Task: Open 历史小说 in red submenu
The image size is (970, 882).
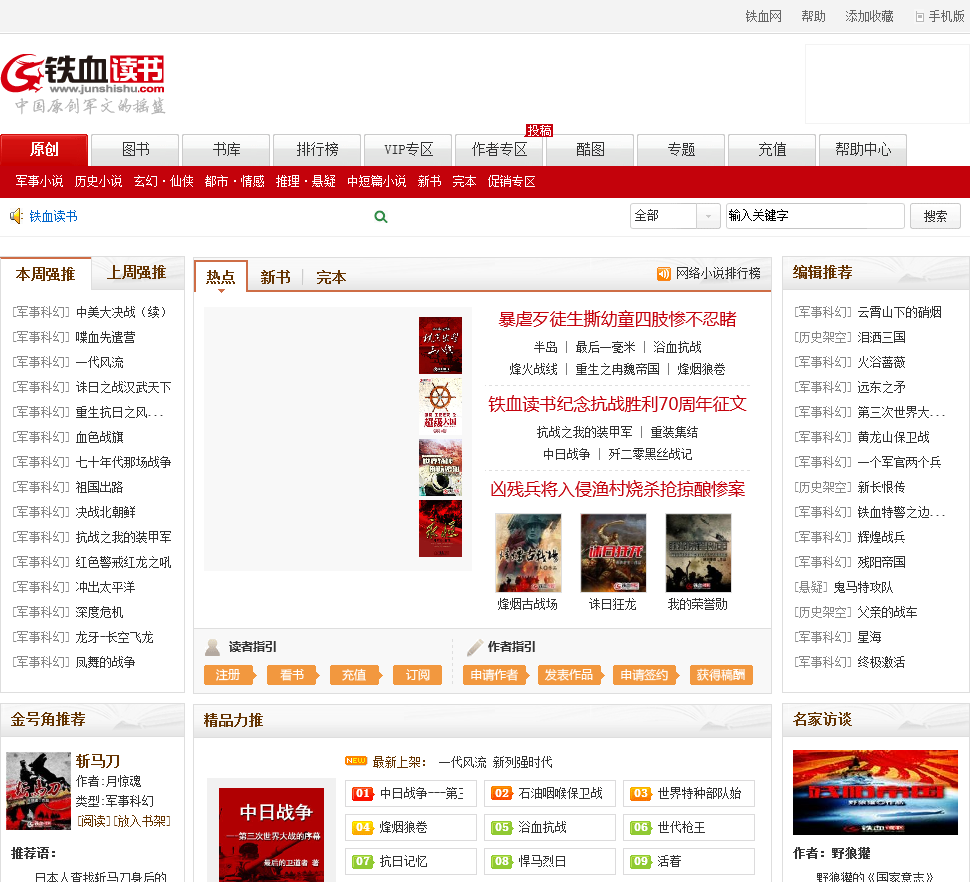Action: pyautogui.click(x=98, y=181)
